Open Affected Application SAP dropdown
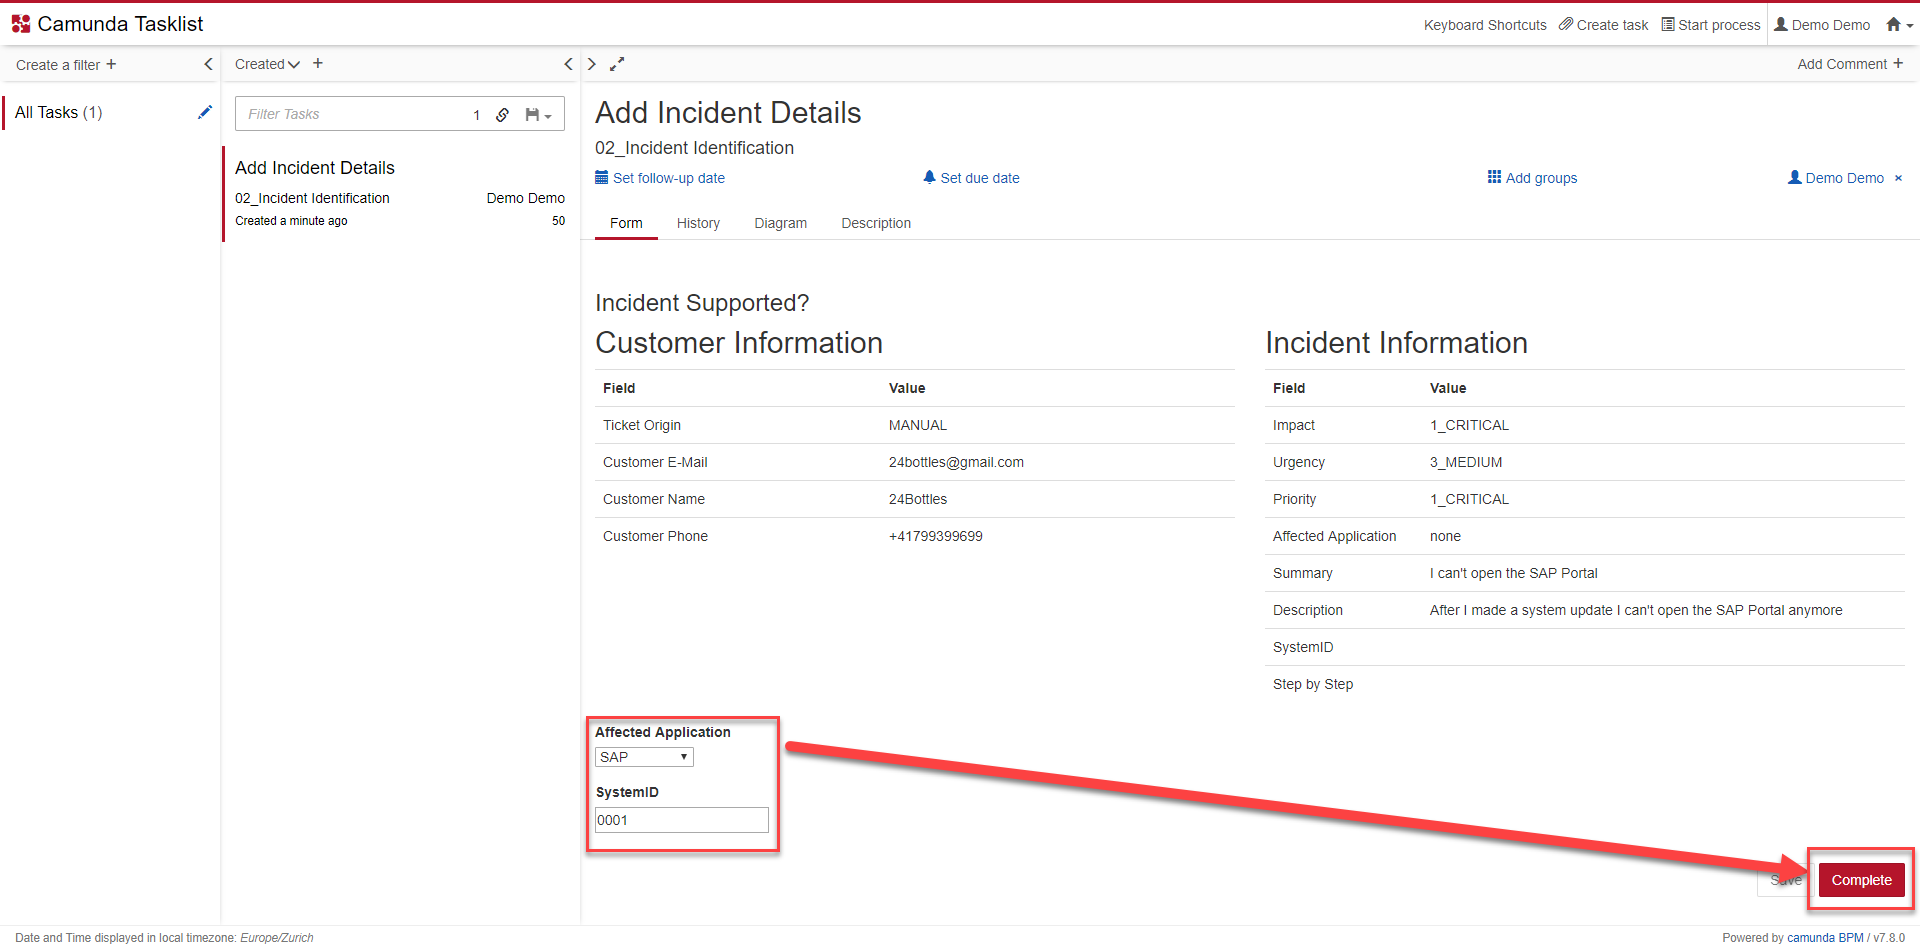Image resolution: width=1920 pixels, height=949 pixels. click(644, 757)
